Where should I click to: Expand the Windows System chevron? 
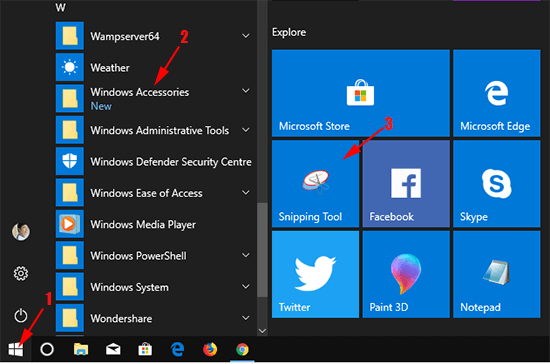246,287
